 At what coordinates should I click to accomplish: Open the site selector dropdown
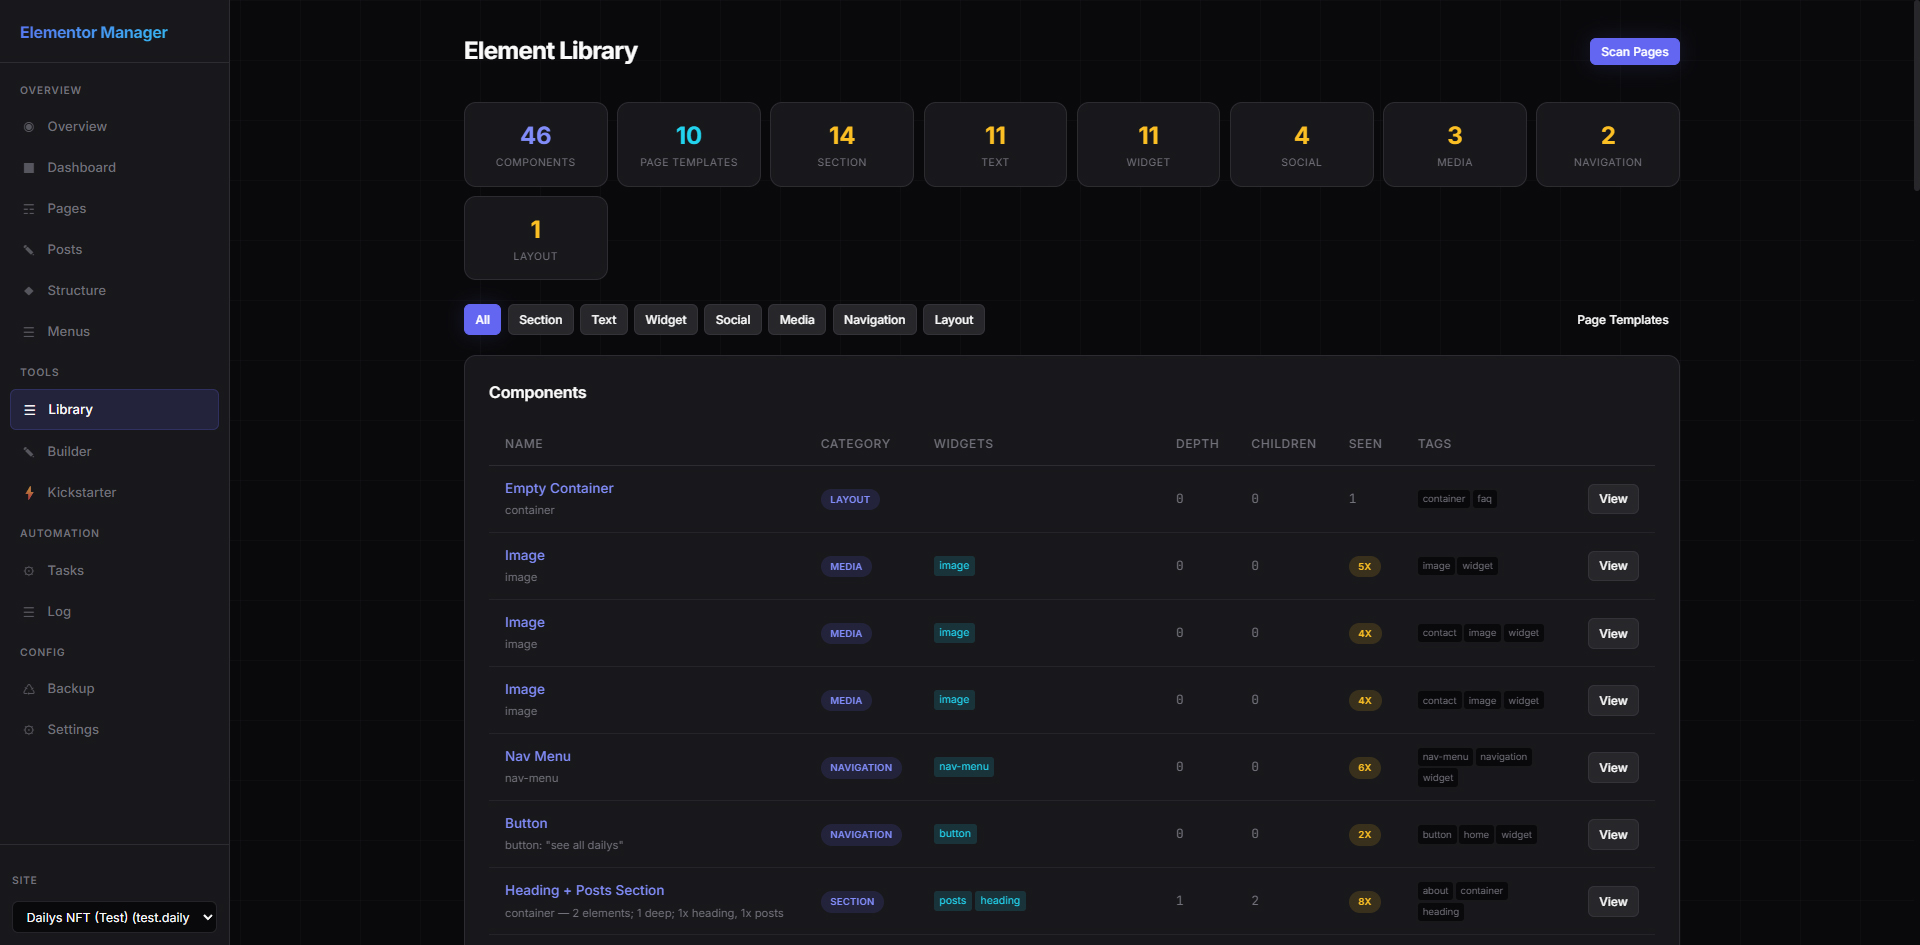114,917
